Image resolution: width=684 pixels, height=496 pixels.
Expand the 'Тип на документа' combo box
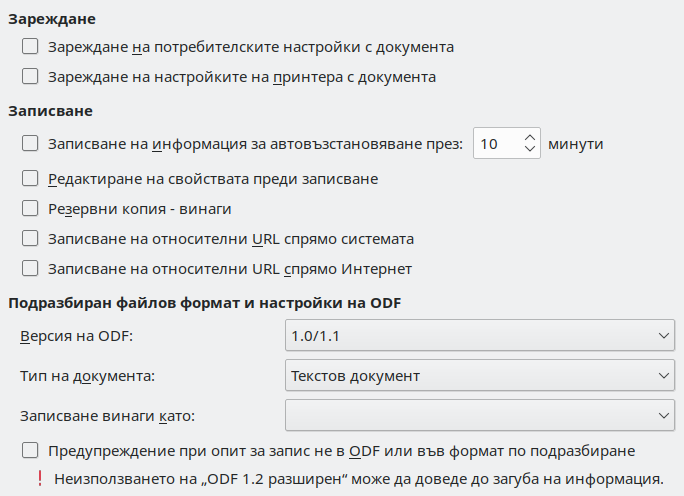[x=479, y=376]
